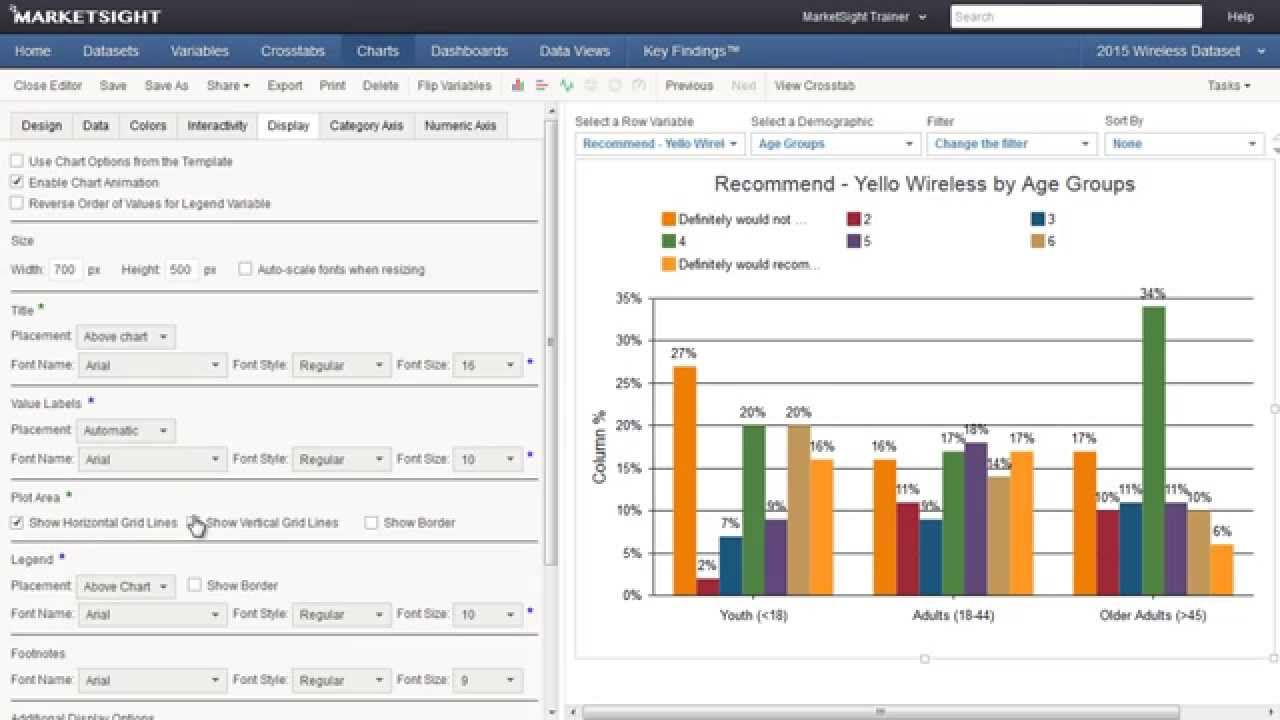The image size is (1280, 720).
Task: Click Delete in toolbar
Action: coord(381,86)
